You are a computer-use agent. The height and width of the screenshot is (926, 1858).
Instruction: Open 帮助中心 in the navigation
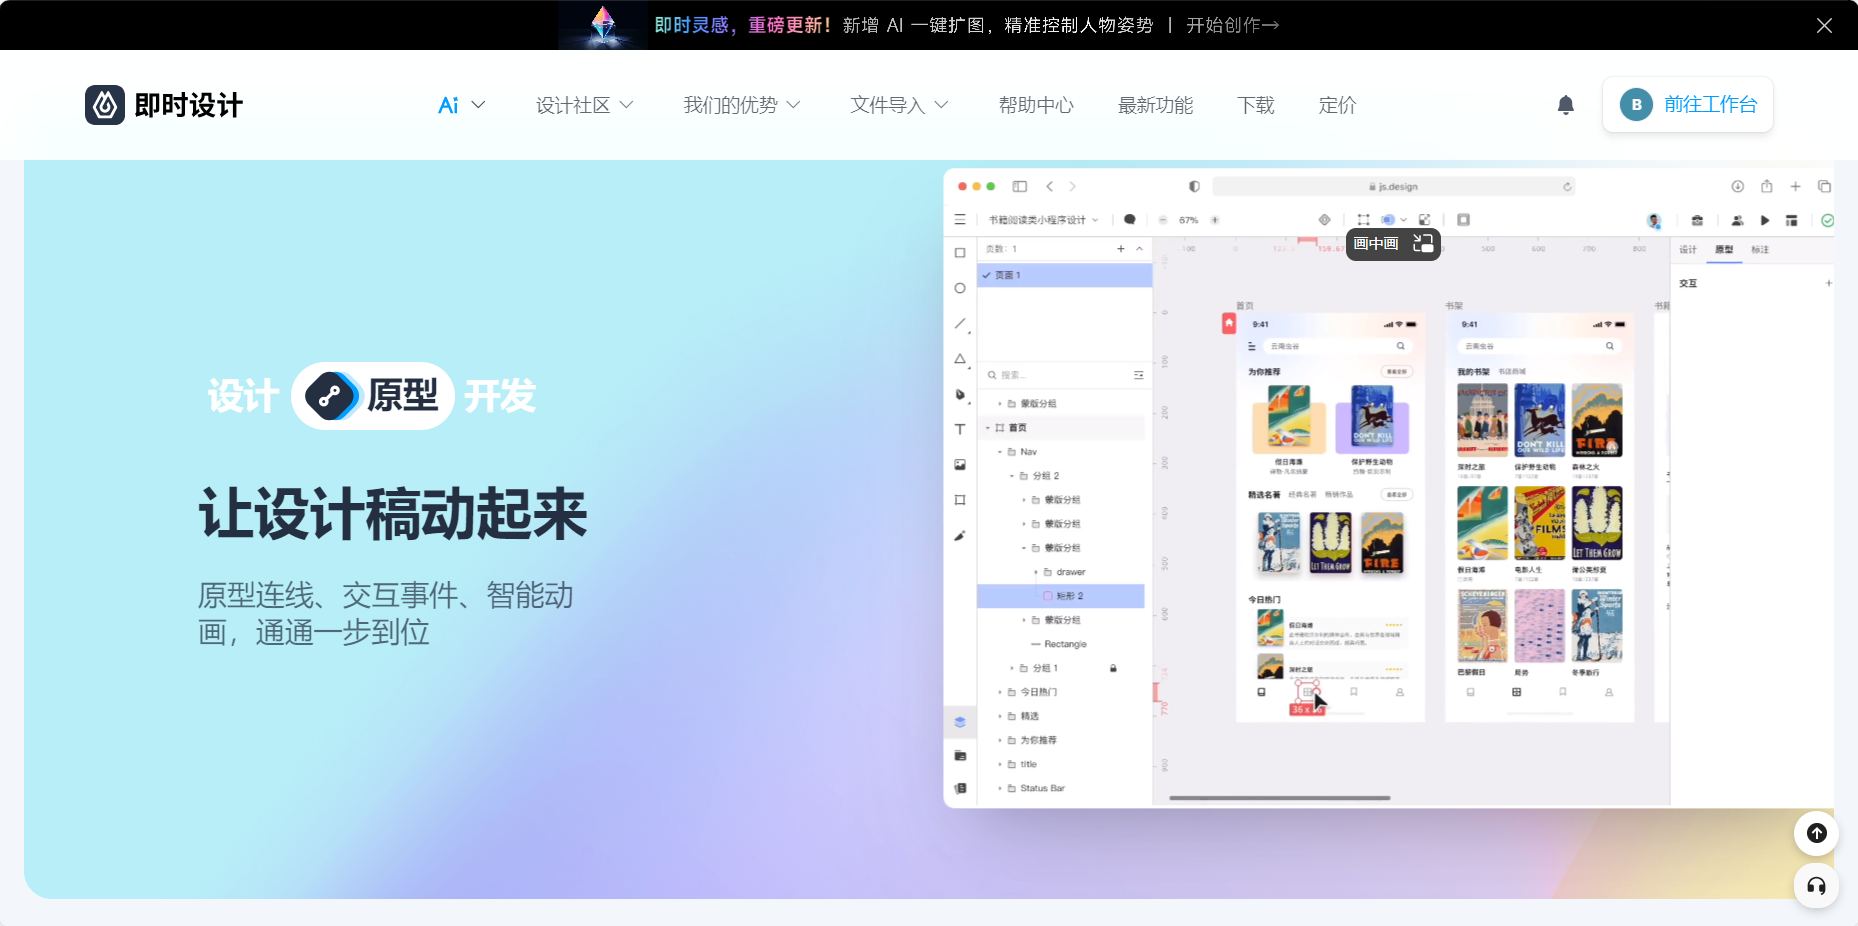tap(1036, 105)
